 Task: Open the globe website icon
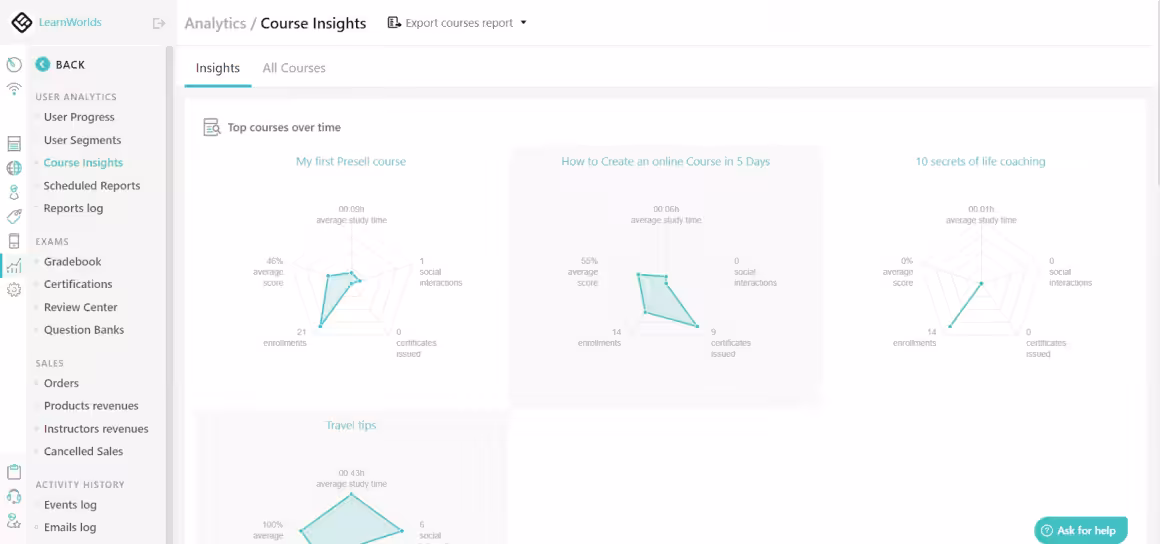(14, 168)
